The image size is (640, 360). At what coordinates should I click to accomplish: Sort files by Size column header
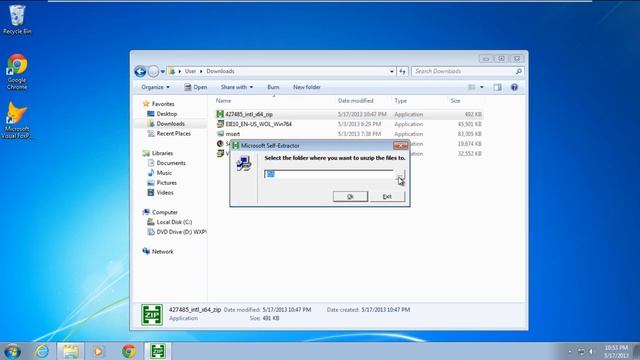(x=456, y=100)
